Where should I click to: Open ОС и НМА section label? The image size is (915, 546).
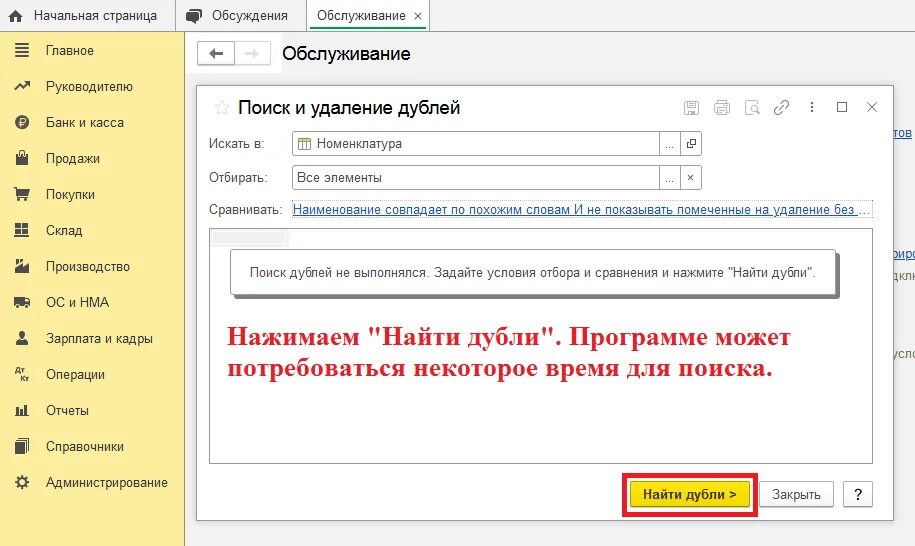point(78,302)
